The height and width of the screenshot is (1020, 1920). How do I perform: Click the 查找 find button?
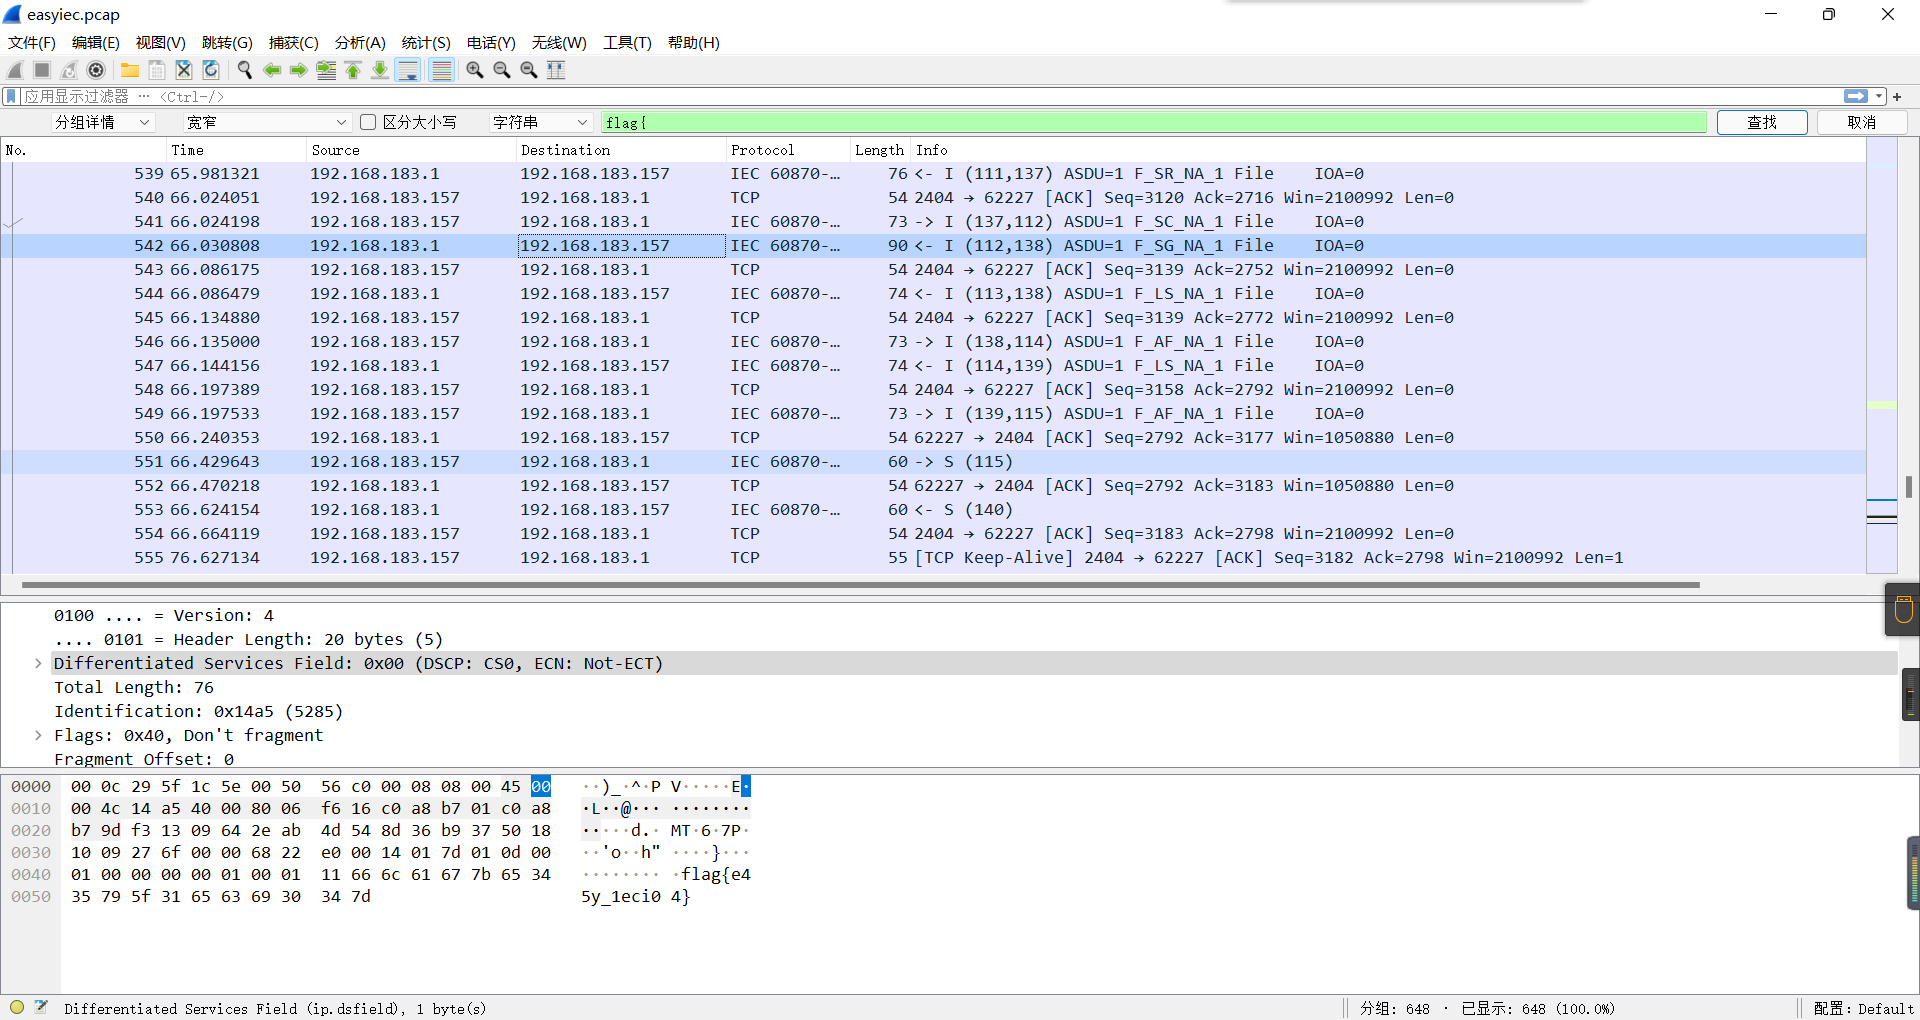click(1762, 122)
